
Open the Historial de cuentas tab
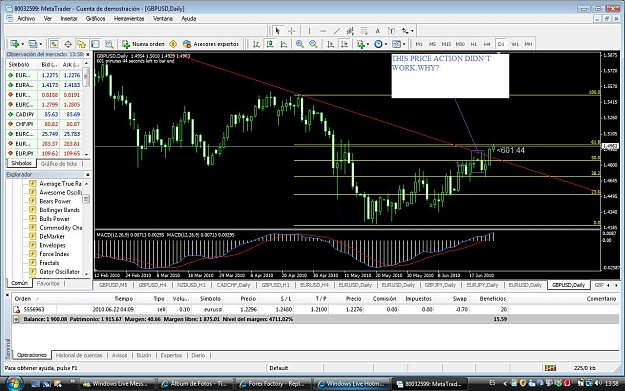[x=79, y=355]
